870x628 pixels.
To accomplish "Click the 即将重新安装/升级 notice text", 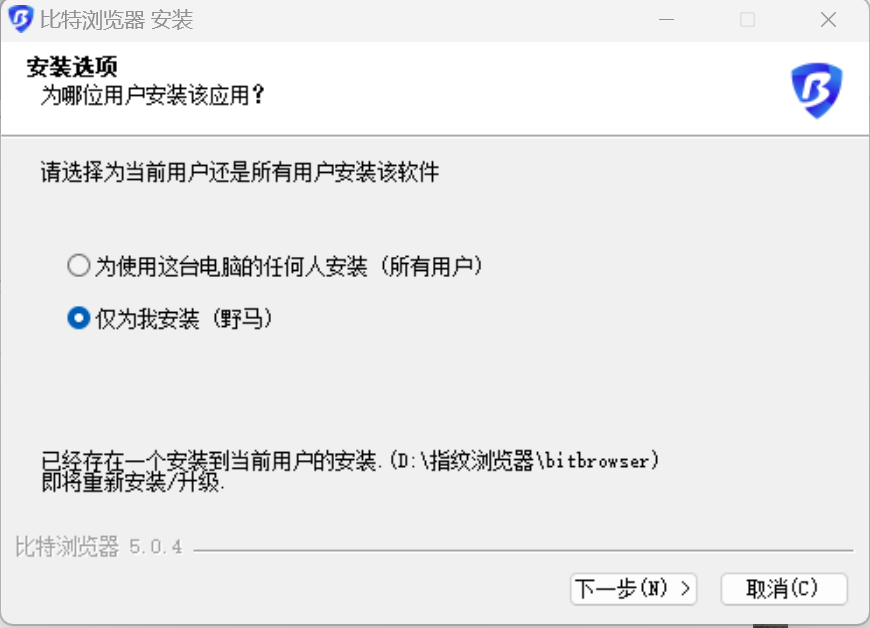I will 133,482.
